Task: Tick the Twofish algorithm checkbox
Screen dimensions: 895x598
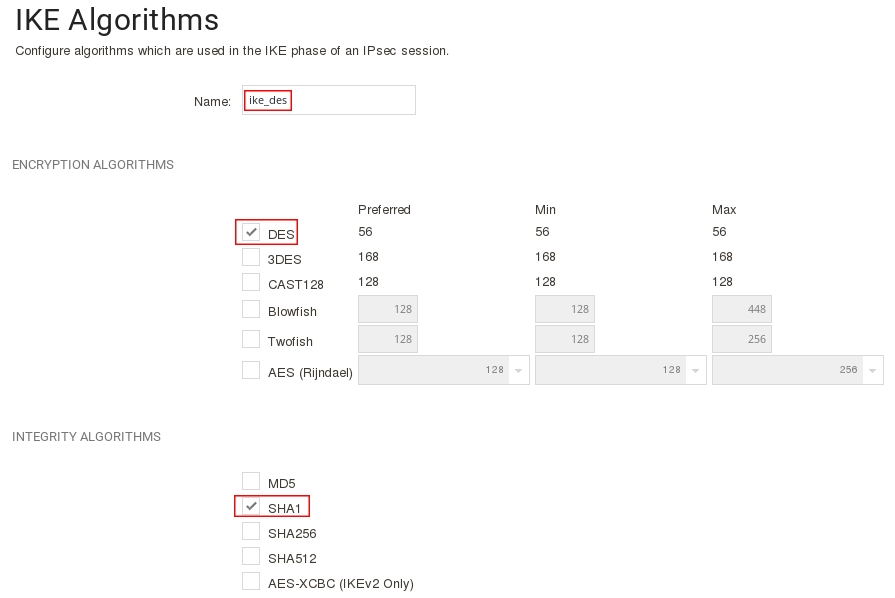Action: pyautogui.click(x=251, y=340)
